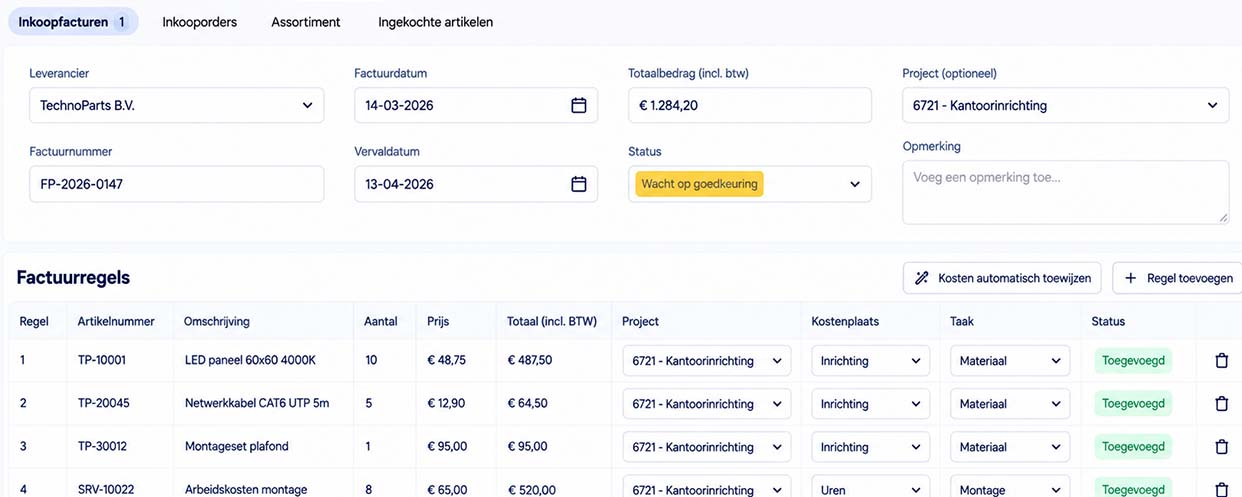Click into the Factuurnummer field FP-2026-0147
This screenshot has height=497, width=1242.
[x=177, y=184]
